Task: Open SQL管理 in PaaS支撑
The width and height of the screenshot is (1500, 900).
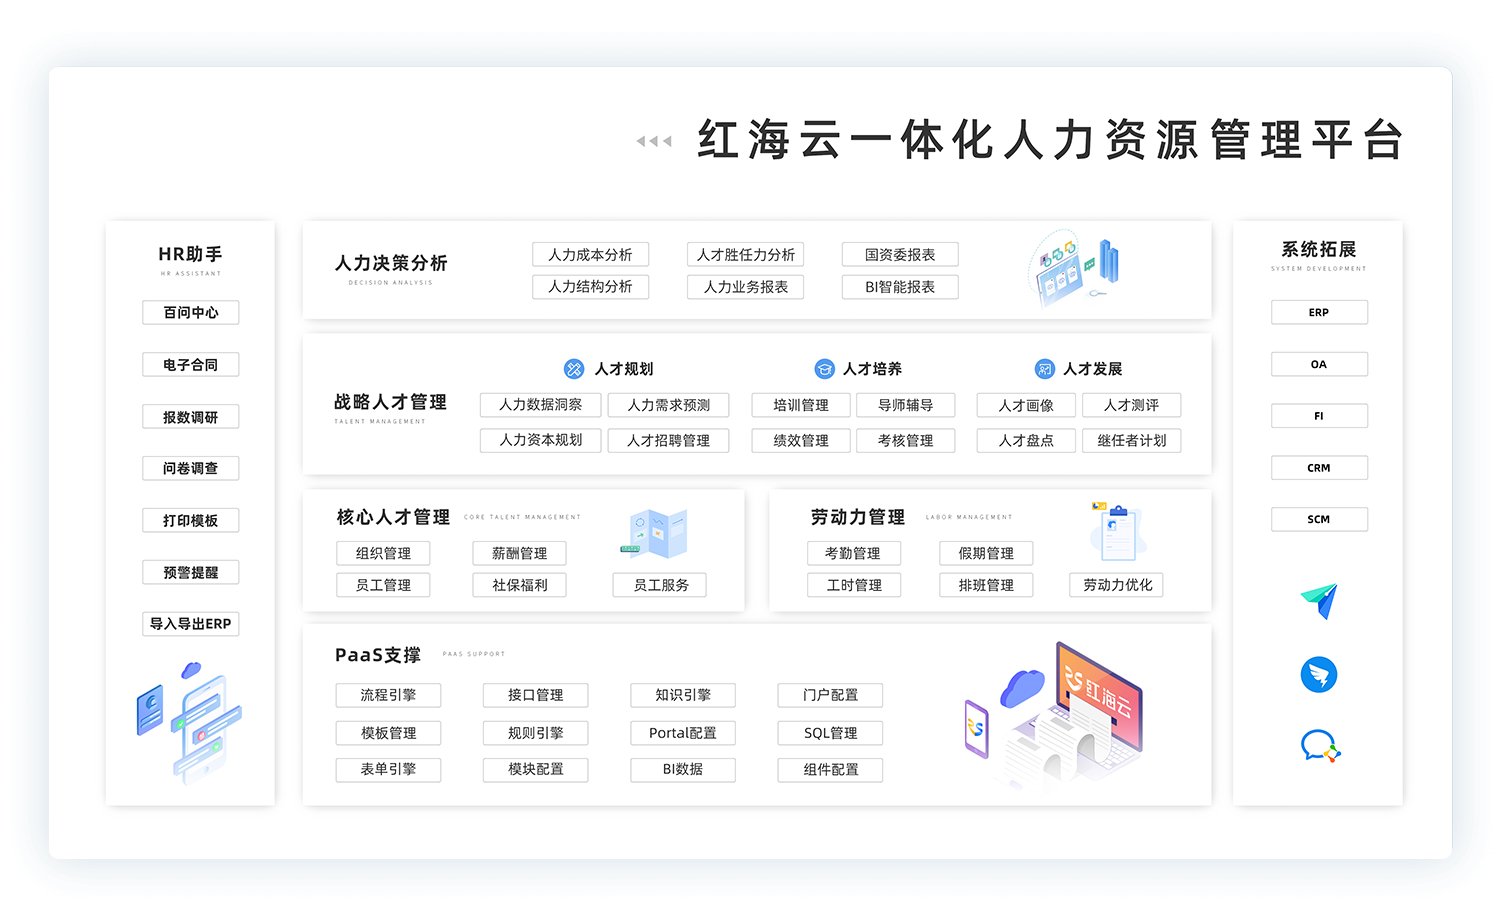Action: [x=830, y=733]
